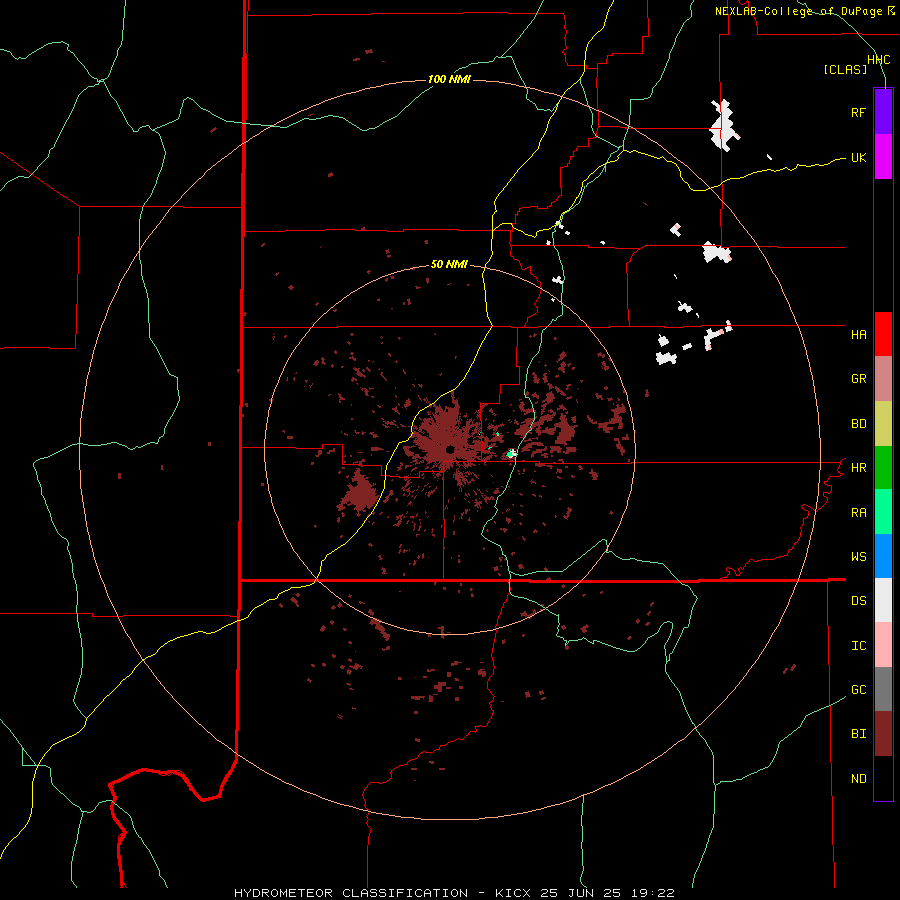Viewport: 900px width, 900px height.
Task: Click the 19:22 timestamp
Action: [x=655, y=893]
